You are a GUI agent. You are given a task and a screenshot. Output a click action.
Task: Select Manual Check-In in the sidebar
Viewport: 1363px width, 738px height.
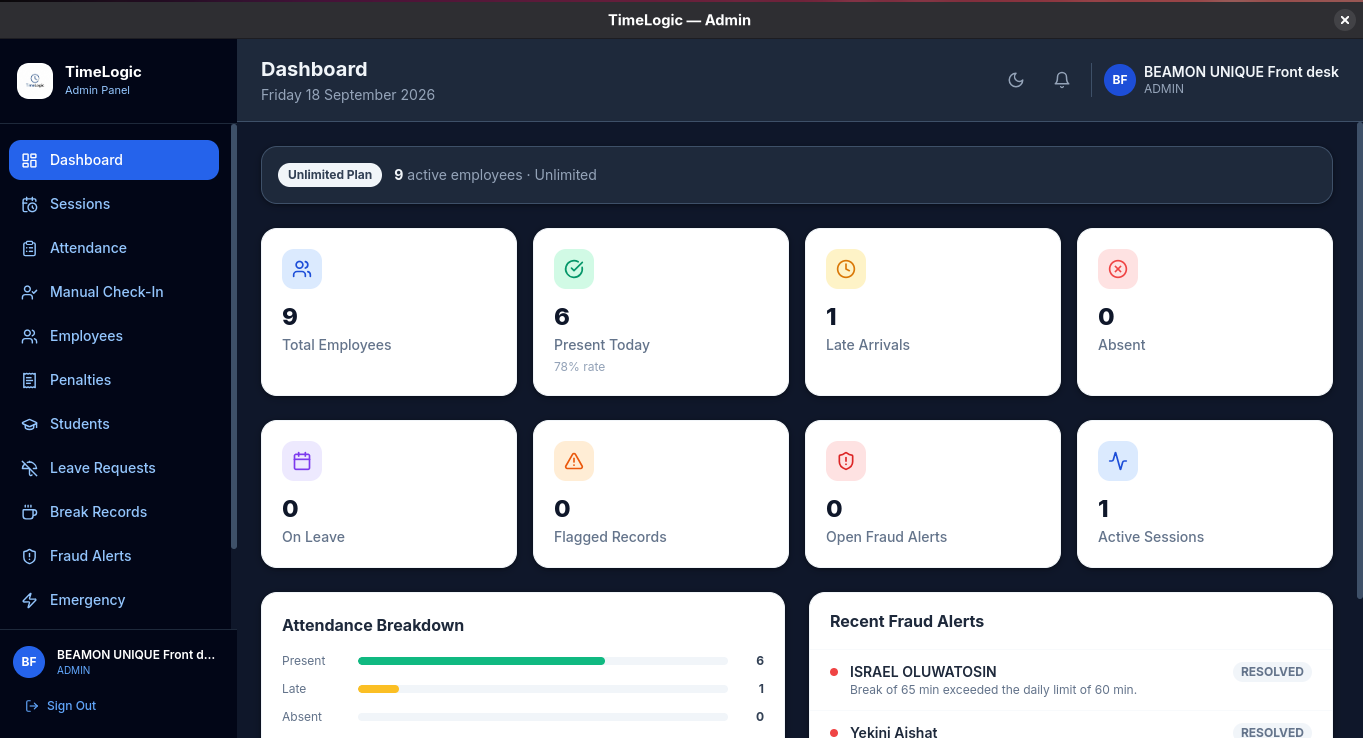114,292
